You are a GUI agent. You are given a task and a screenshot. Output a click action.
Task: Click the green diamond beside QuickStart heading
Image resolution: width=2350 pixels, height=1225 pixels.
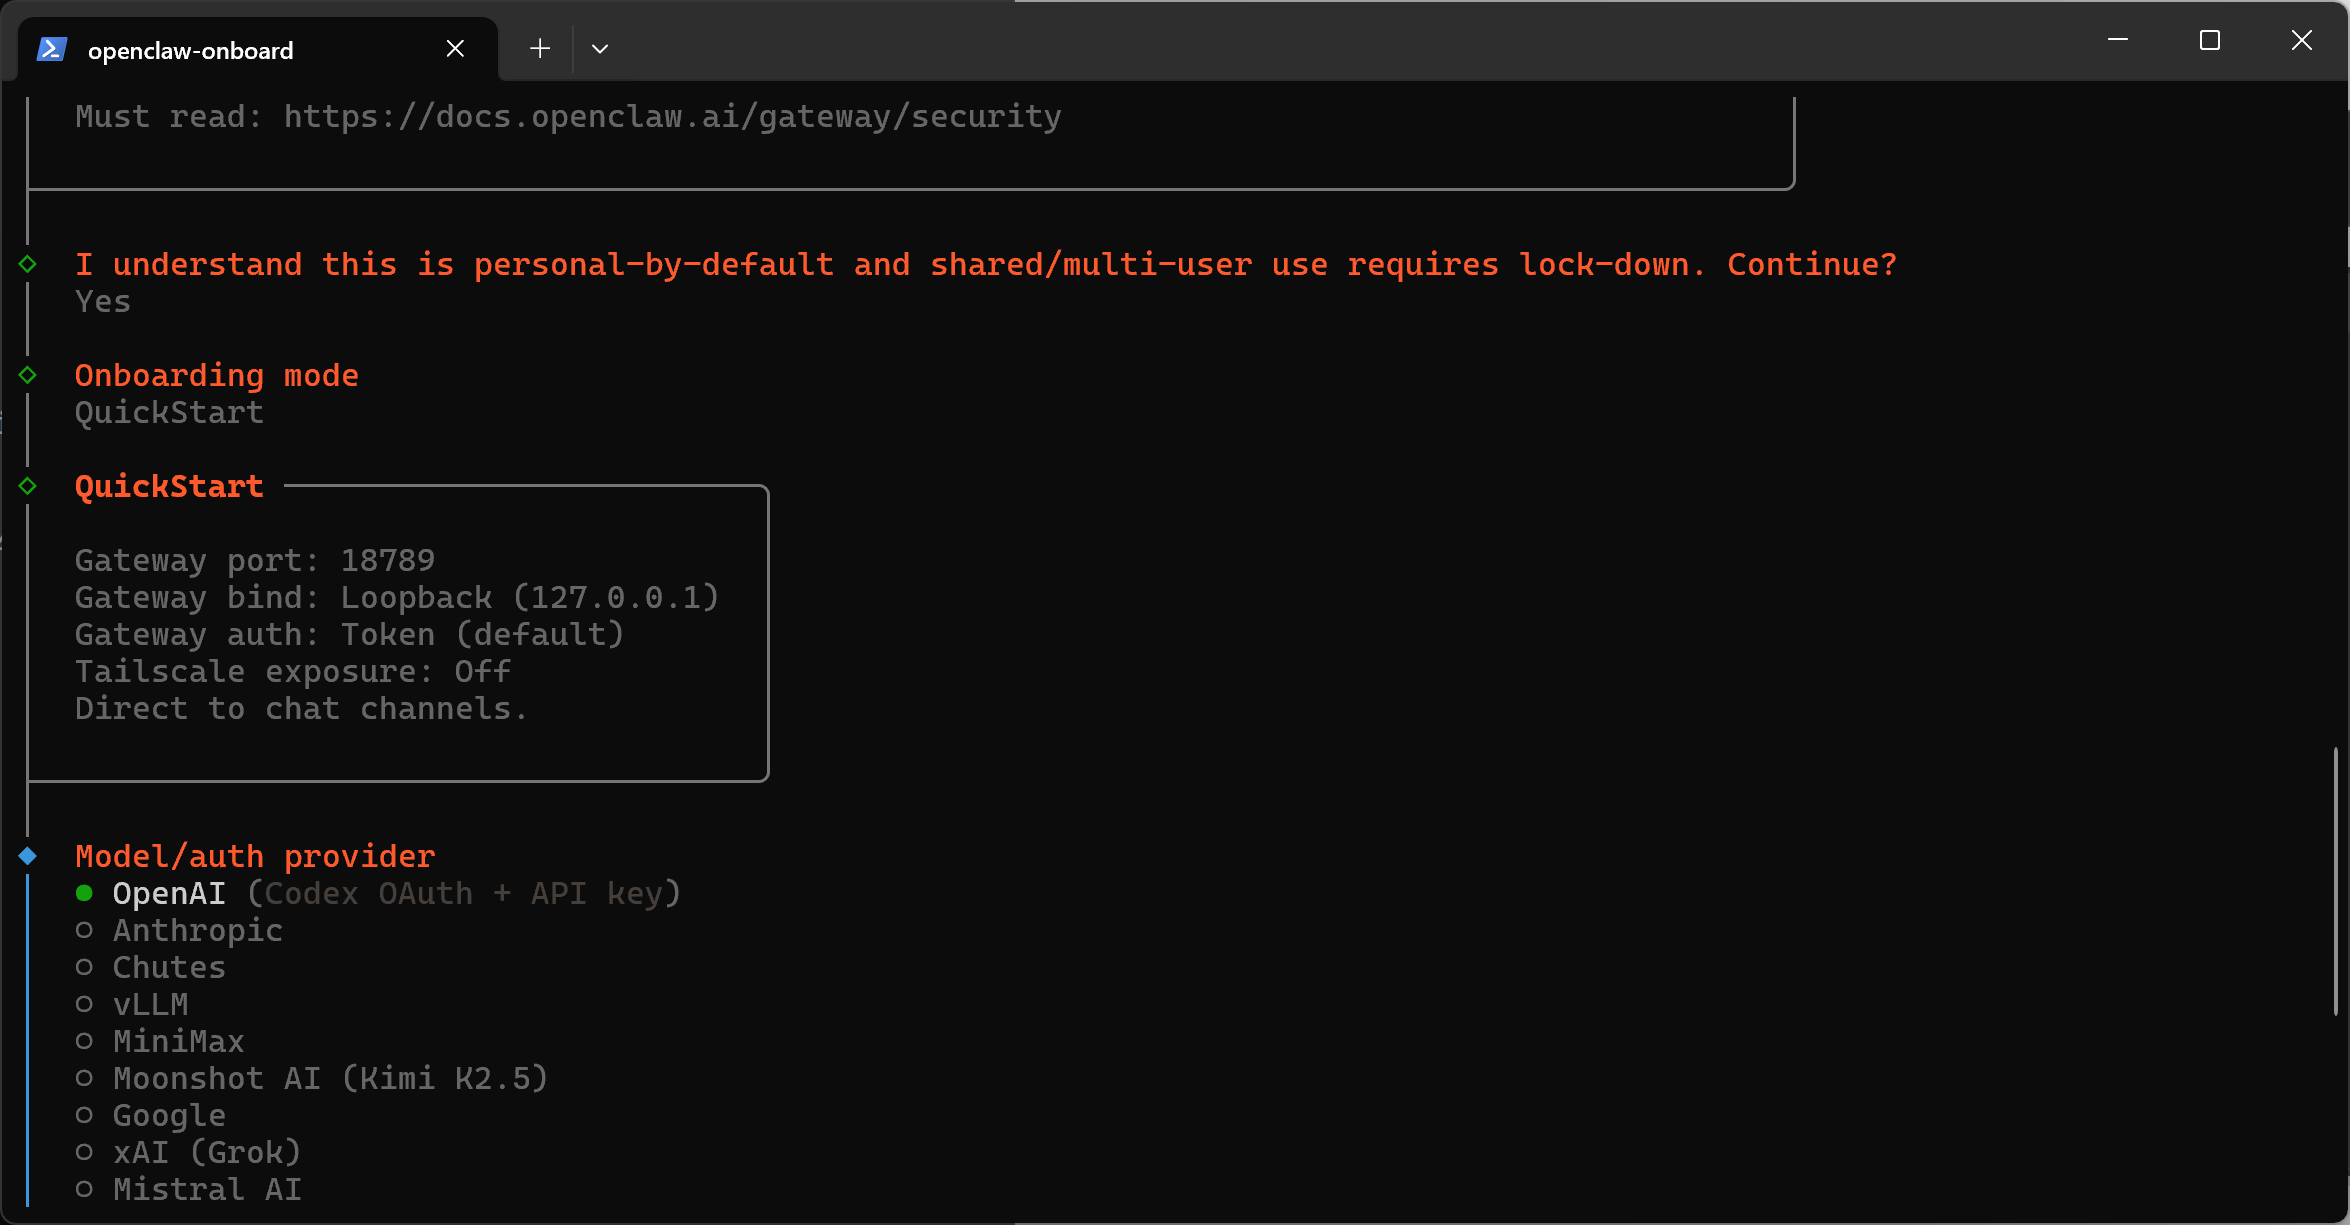28,486
